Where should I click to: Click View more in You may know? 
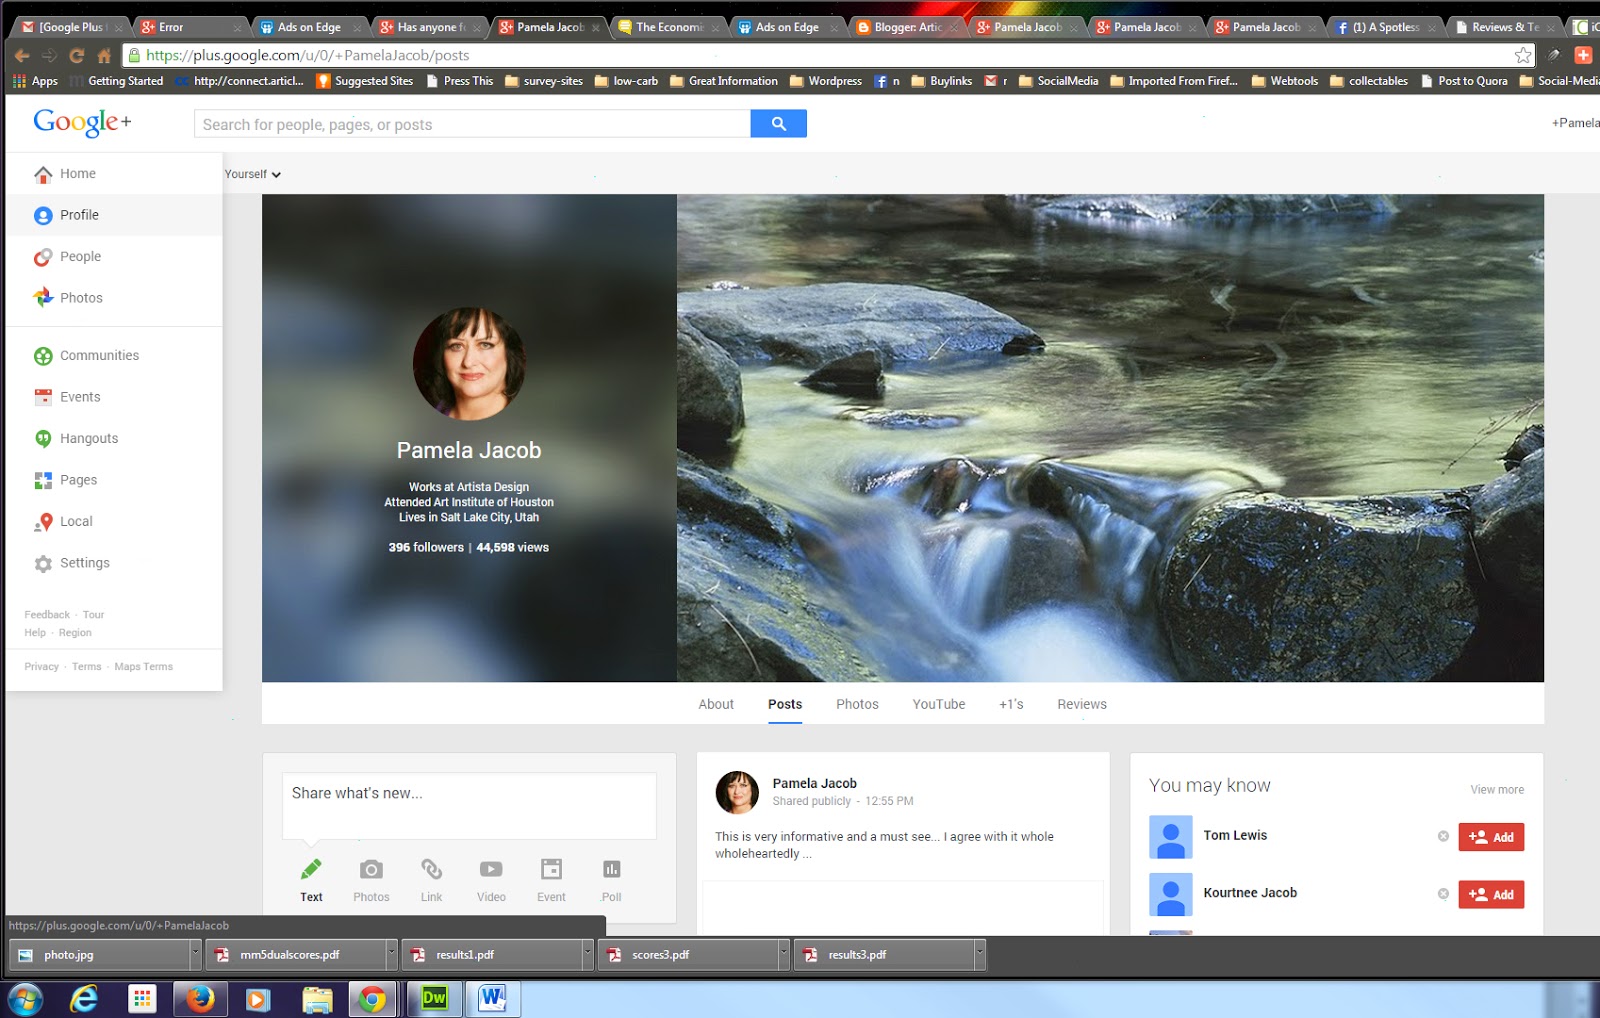1497,790
